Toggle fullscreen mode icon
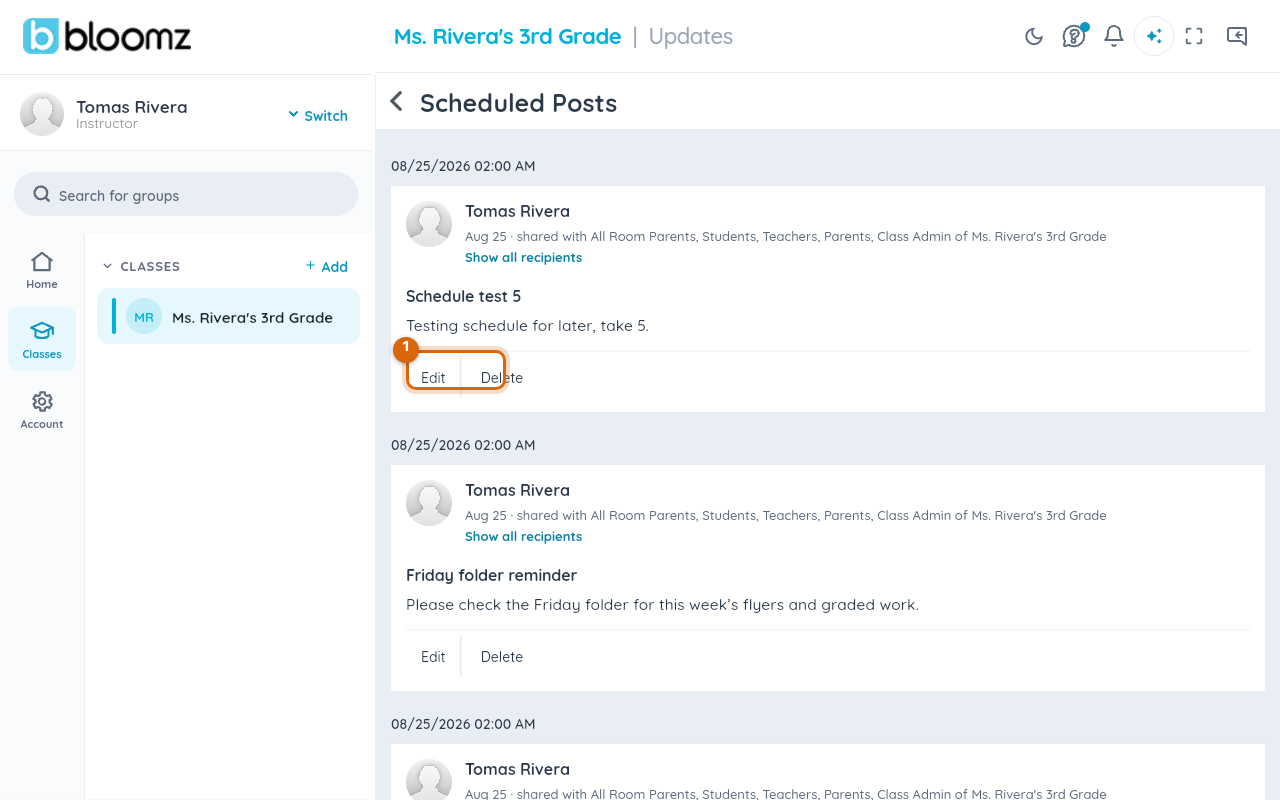Viewport: 1280px width, 800px height. (1194, 37)
